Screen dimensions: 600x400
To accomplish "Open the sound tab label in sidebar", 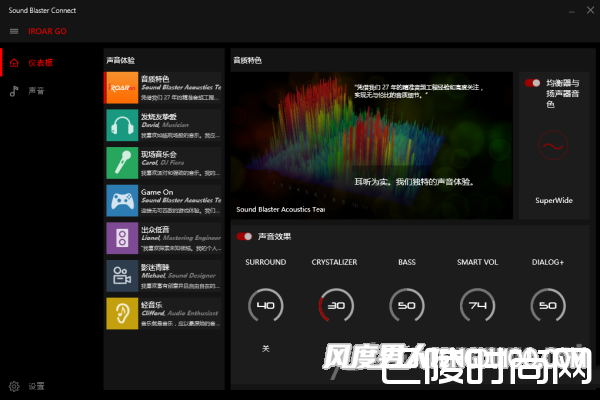I will (36, 91).
